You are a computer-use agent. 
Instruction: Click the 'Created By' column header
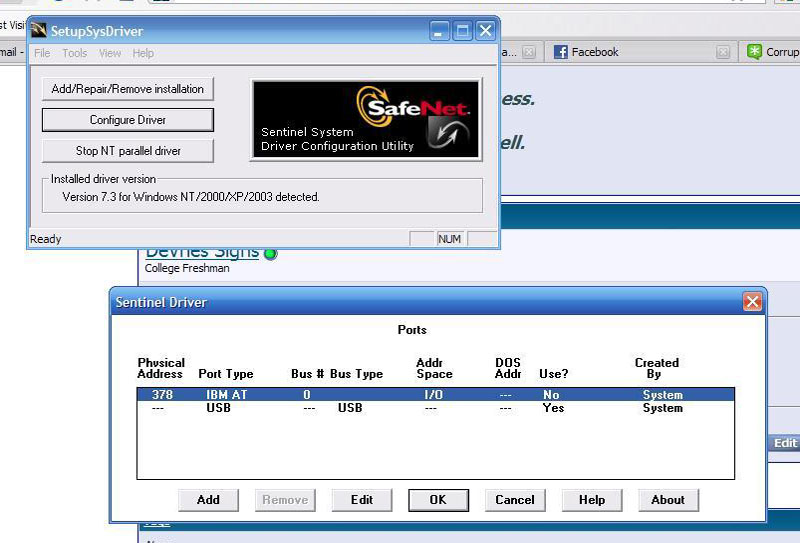(657, 368)
